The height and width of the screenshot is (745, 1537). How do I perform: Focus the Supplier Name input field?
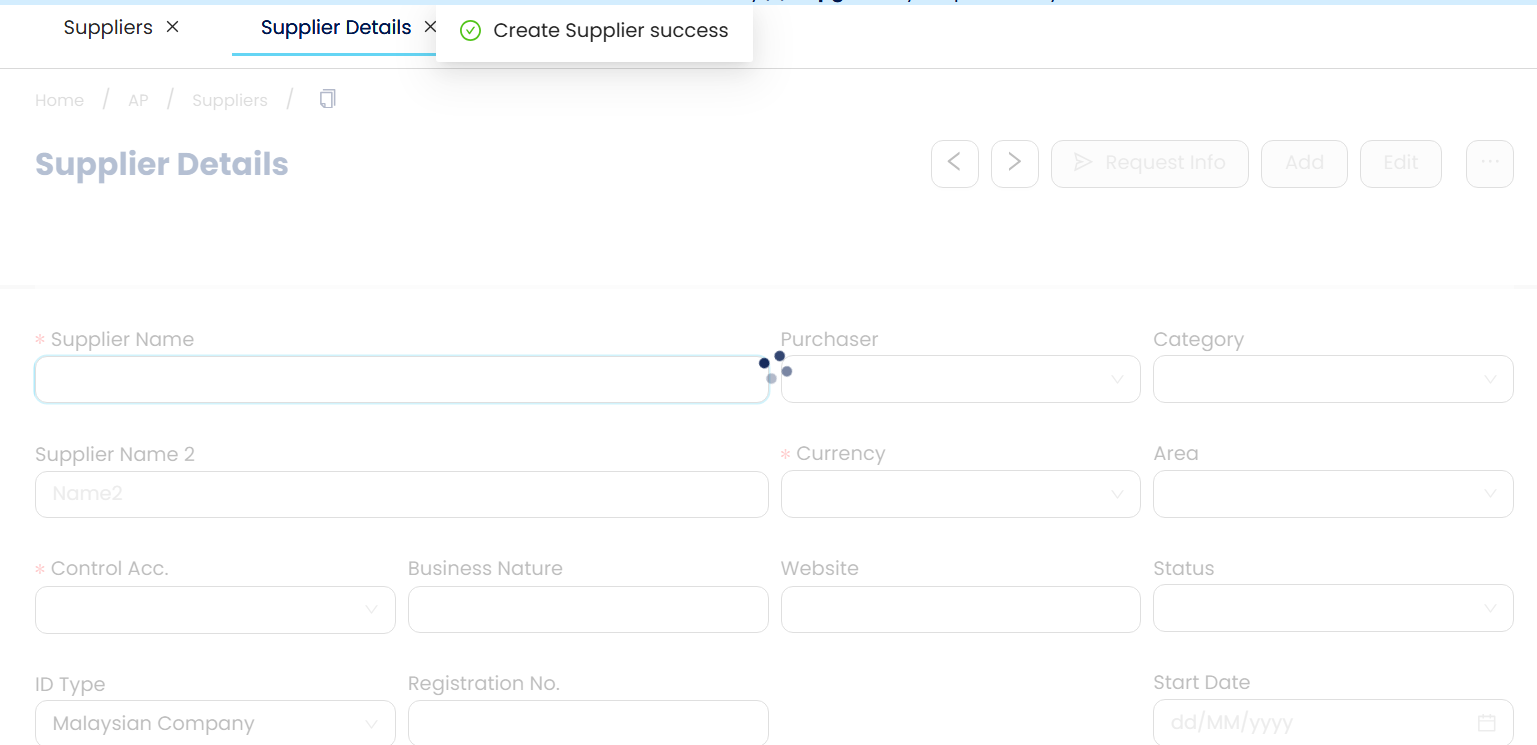coord(400,380)
